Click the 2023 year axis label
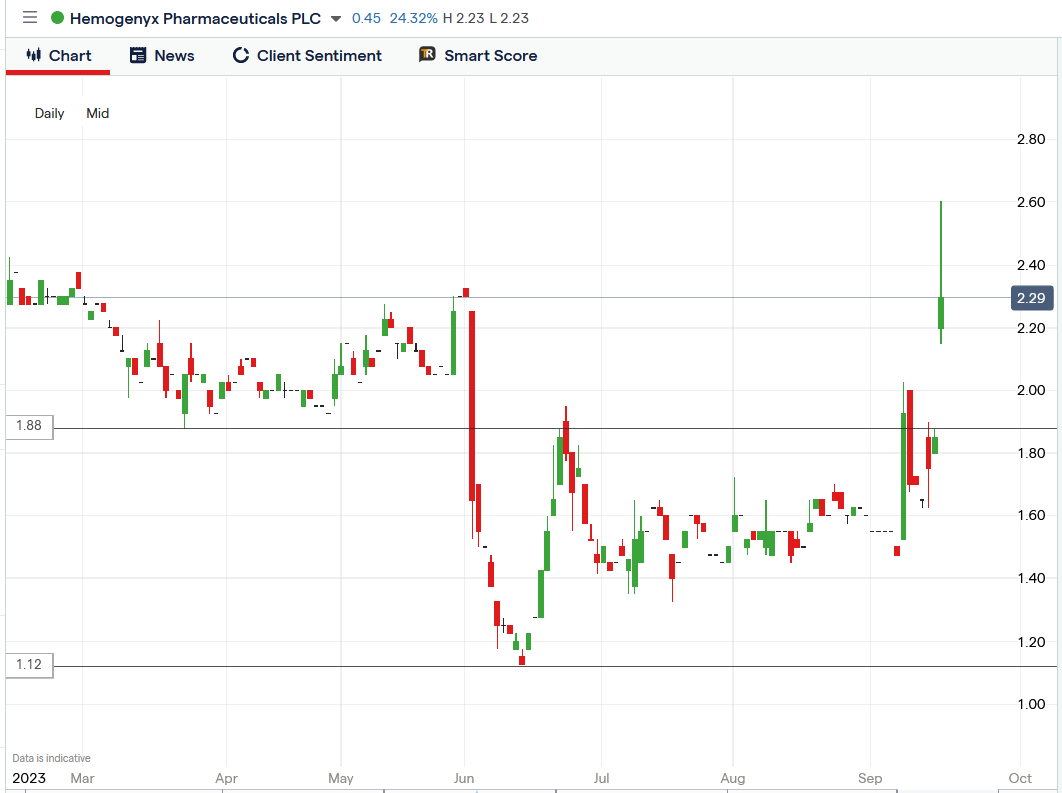The width and height of the screenshot is (1062, 793). [x=29, y=778]
